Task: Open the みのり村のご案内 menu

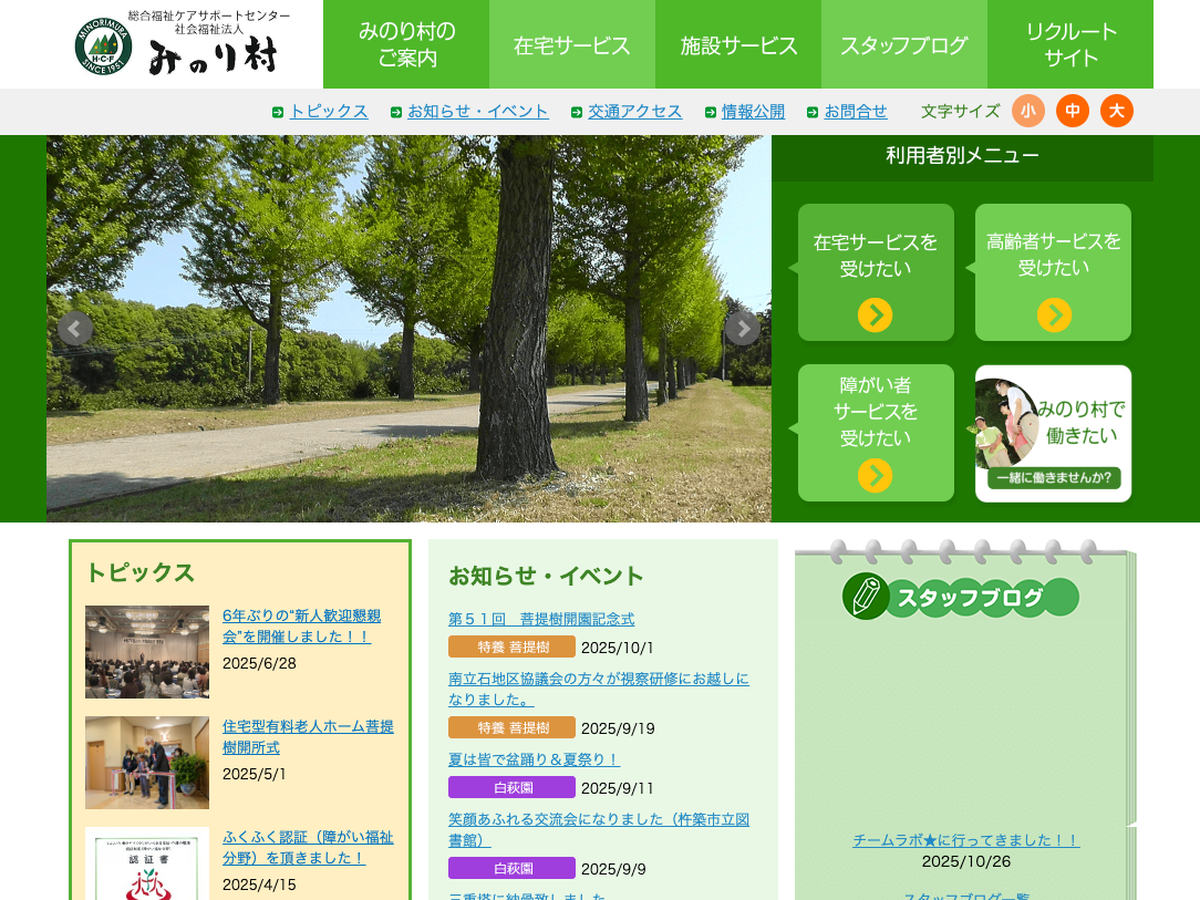Action: tap(406, 45)
